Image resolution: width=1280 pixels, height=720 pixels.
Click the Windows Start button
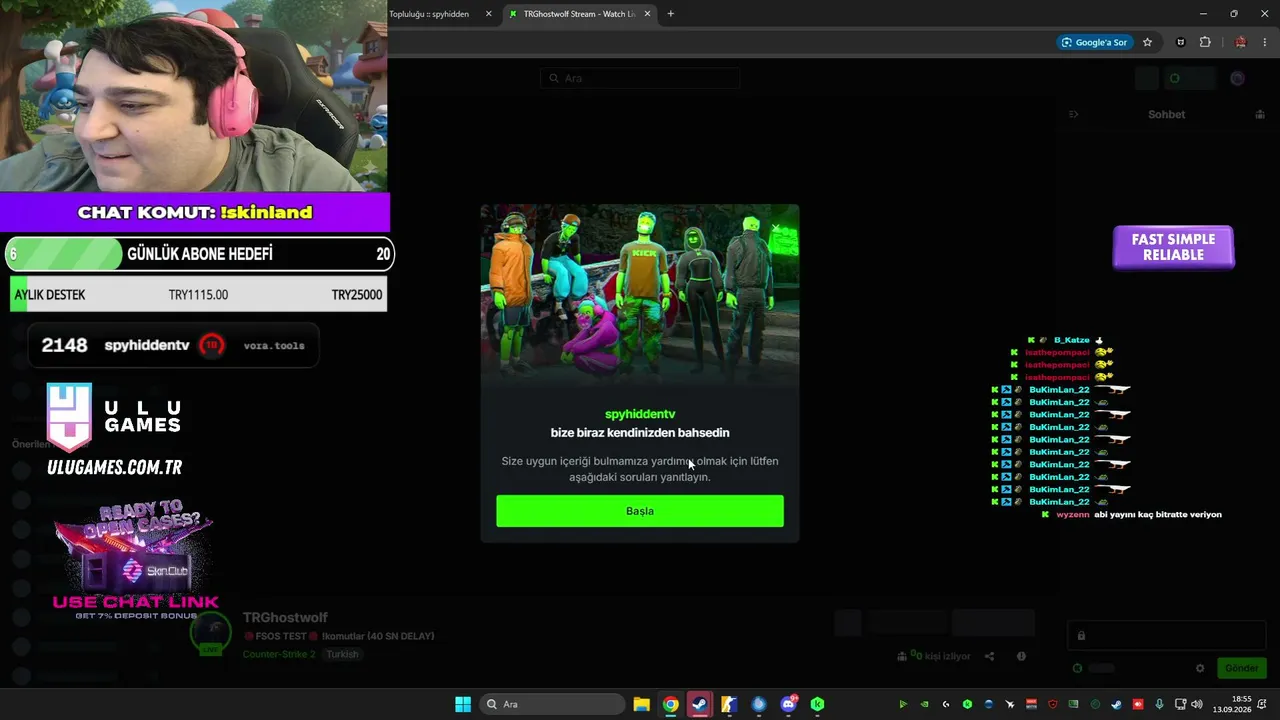tap(463, 704)
